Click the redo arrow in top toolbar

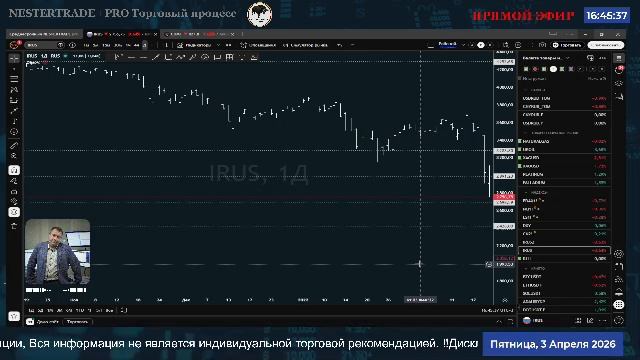coord(352,45)
